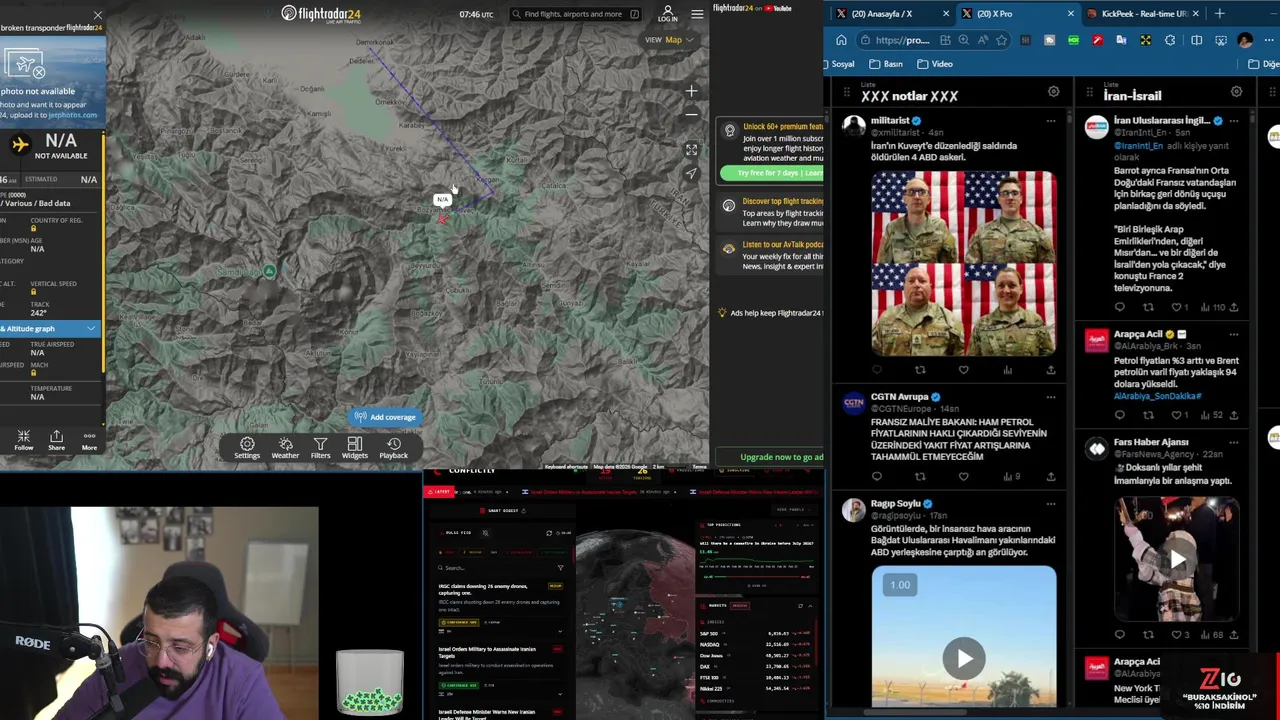The height and width of the screenshot is (720, 1280).
Task: Open settings of XXX notlar column
Action: [x=1053, y=92]
